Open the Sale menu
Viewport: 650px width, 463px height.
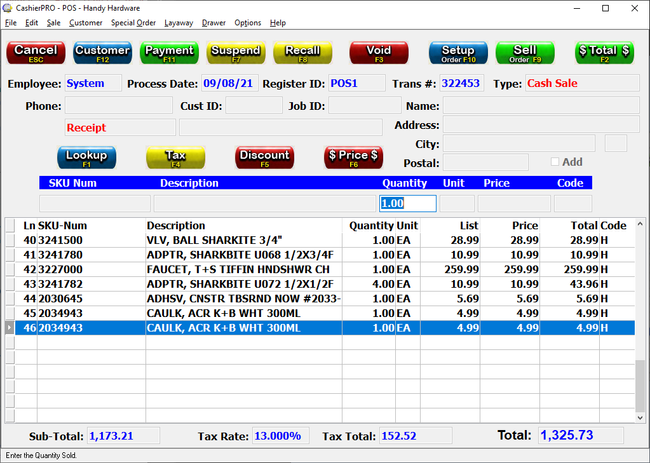(x=53, y=23)
